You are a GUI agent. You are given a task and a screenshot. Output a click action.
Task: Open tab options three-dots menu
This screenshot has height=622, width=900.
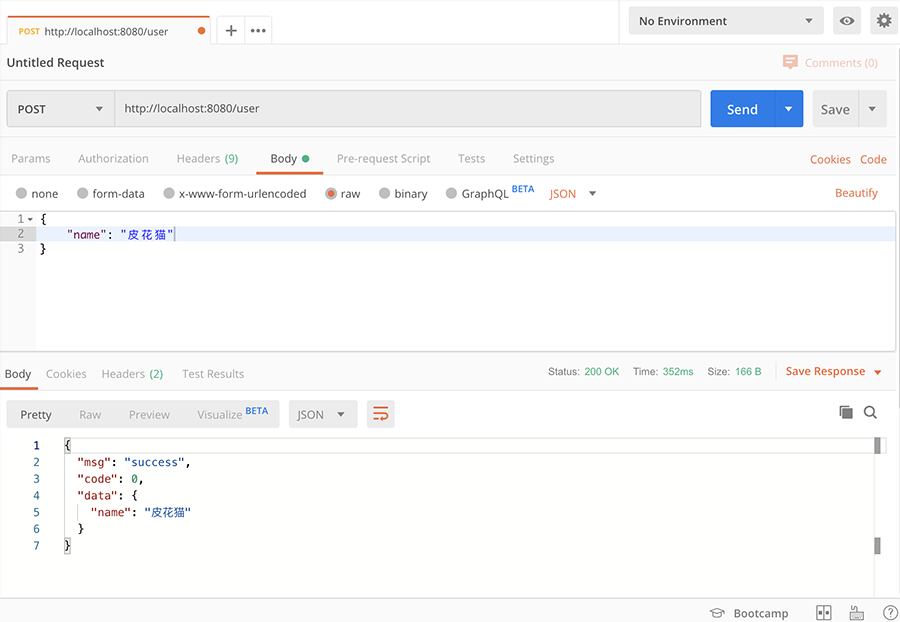coord(258,31)
